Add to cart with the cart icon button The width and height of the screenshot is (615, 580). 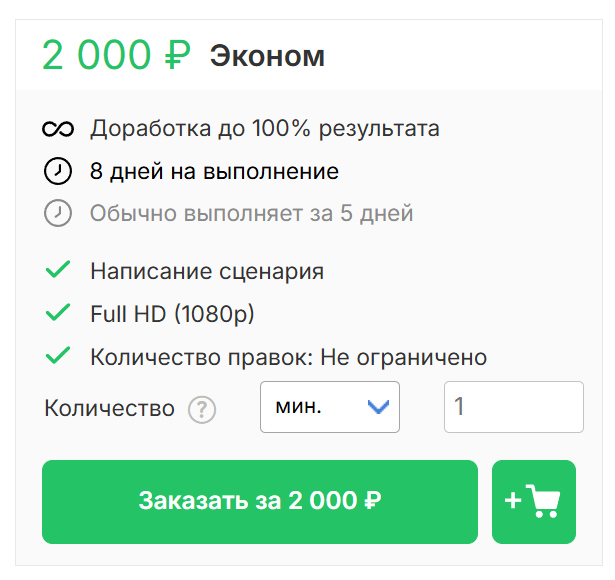tap(533, 501)
